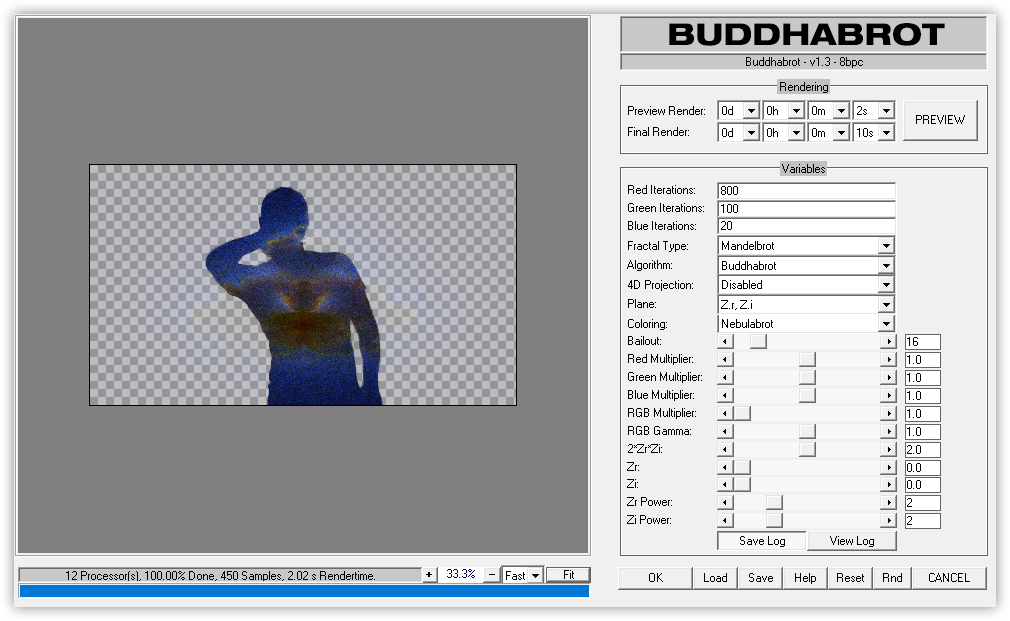The width and height of the screenshot is (1010, 621).
Task: Zoom out with the minus button
Action: (x=492, y=575)
